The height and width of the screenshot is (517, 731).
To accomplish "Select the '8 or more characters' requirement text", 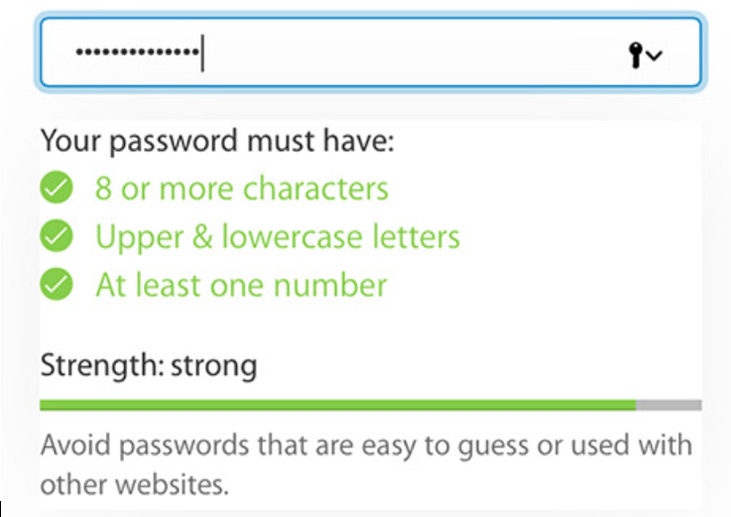I will point(241,188).
